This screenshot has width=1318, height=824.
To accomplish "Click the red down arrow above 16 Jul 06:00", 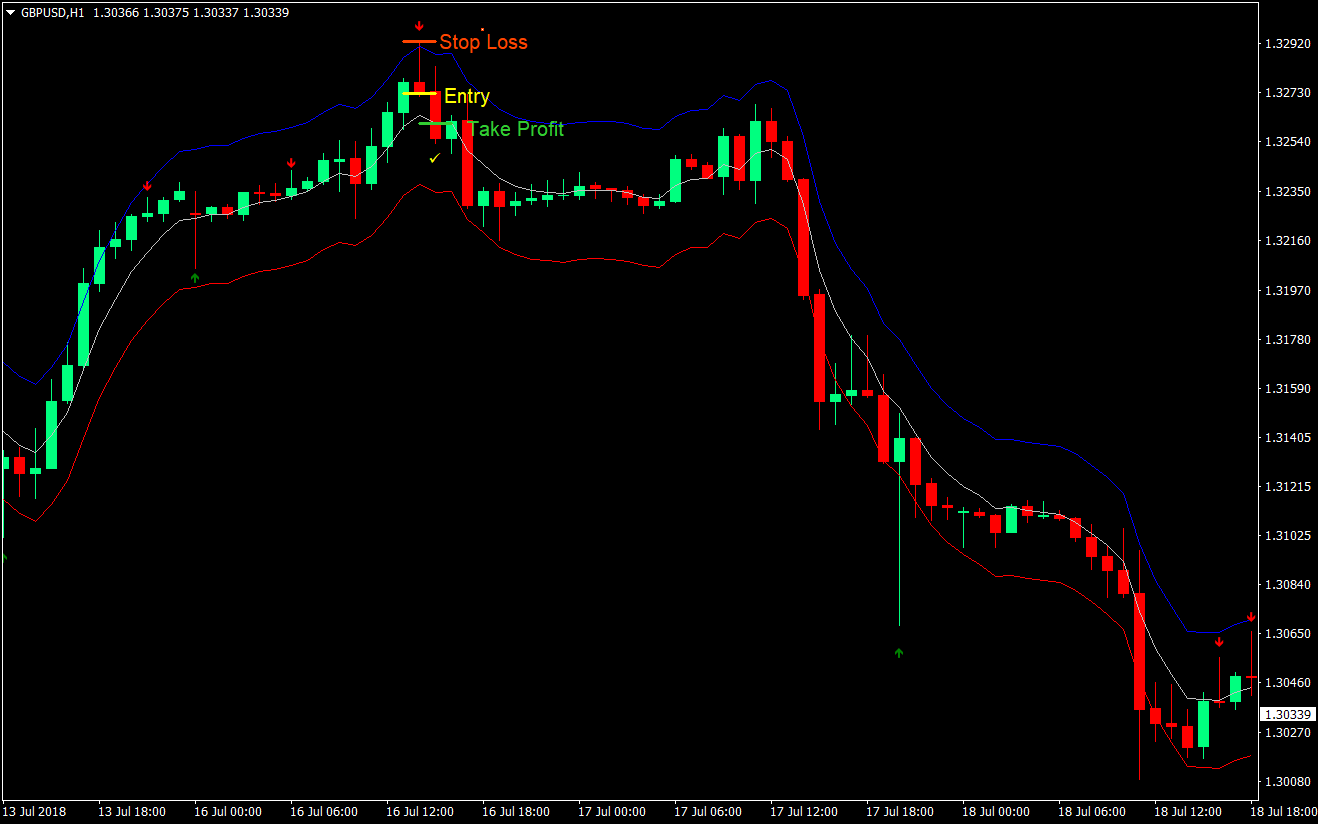I will point(291,162).
